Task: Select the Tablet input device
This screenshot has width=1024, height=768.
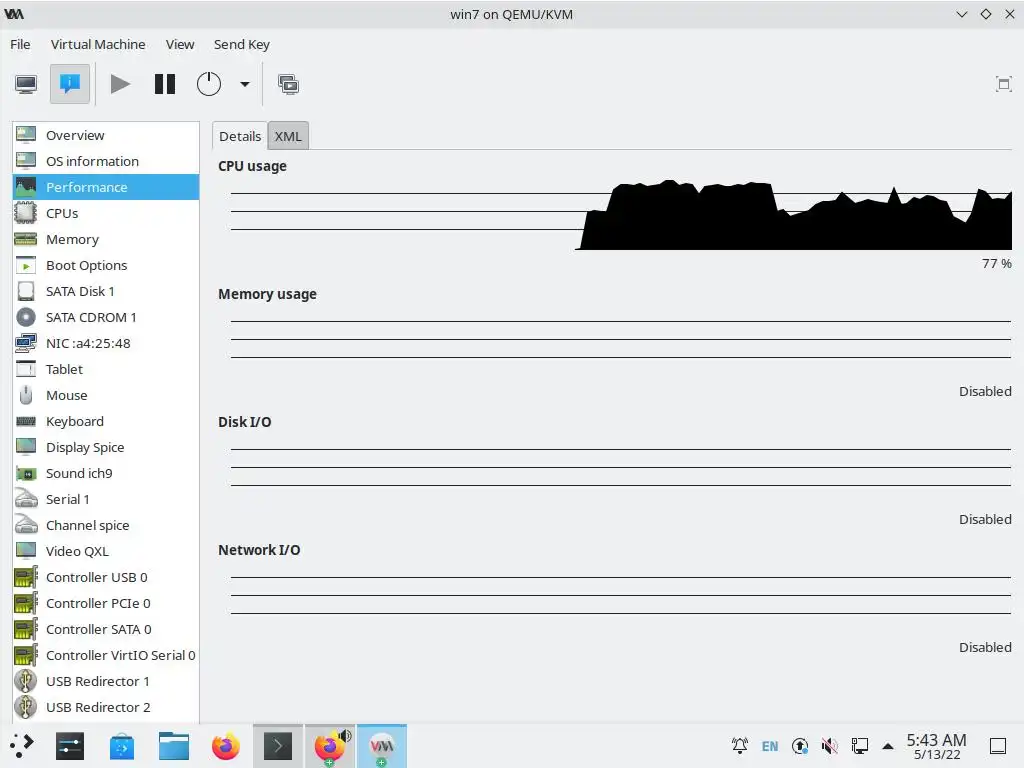Action: pyautogui.click(x=106, y=370)
